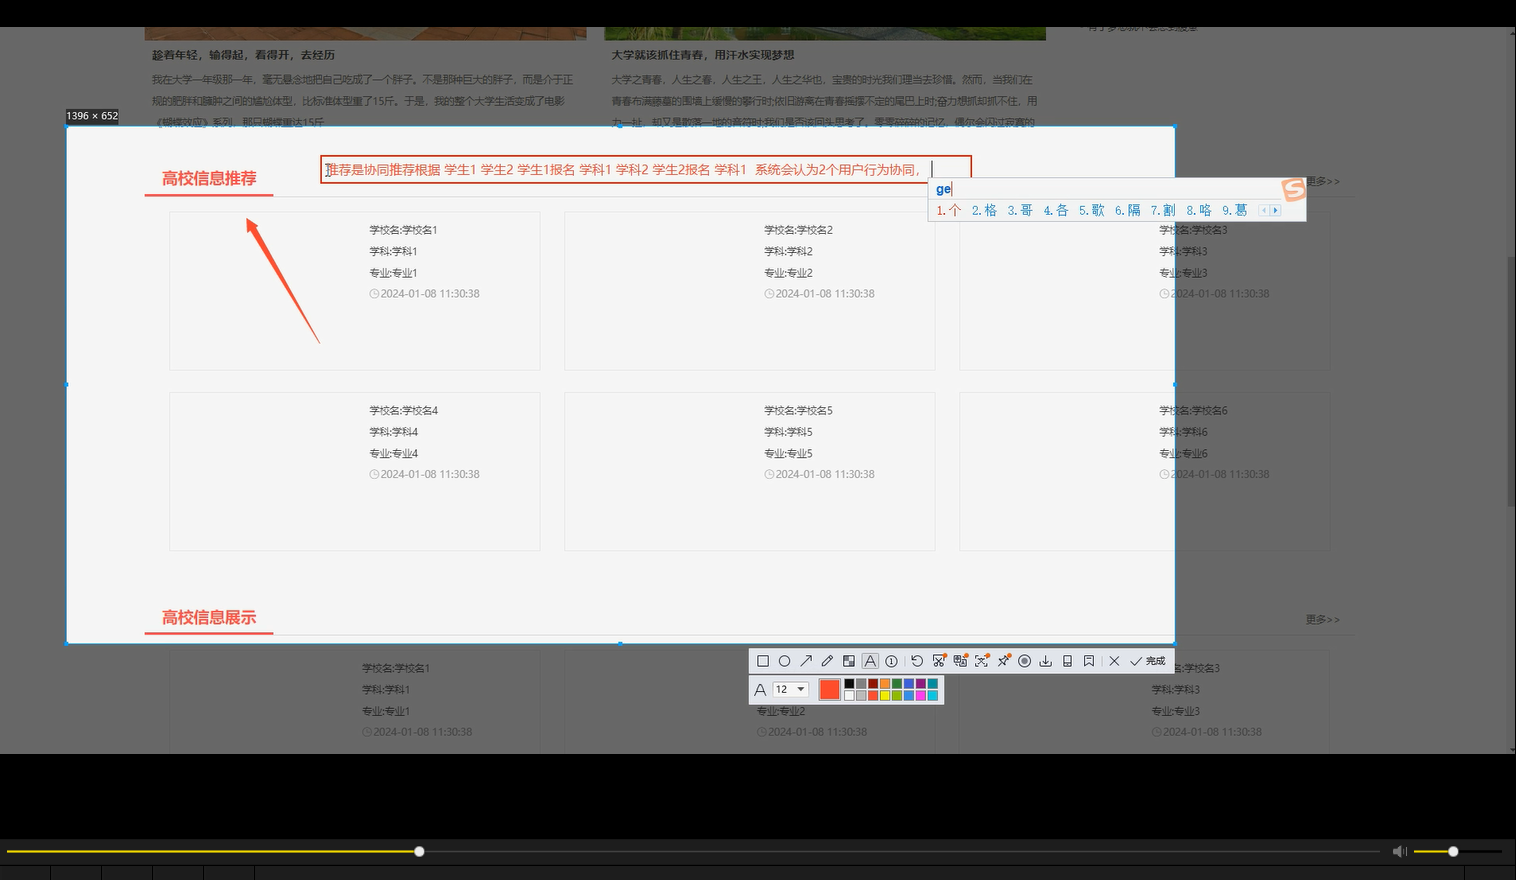
Task: Save the screenshot to file
Action: tap(1046, 661)
